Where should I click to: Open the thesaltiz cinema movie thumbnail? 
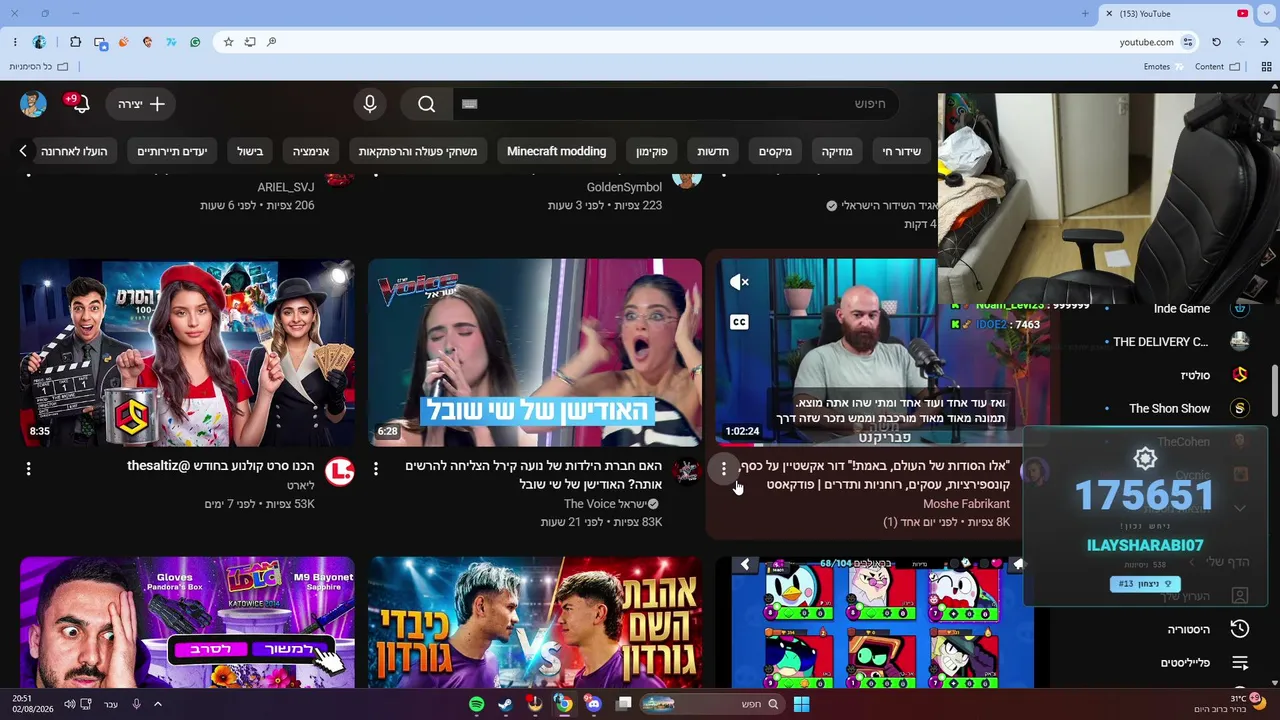[187, 352]
